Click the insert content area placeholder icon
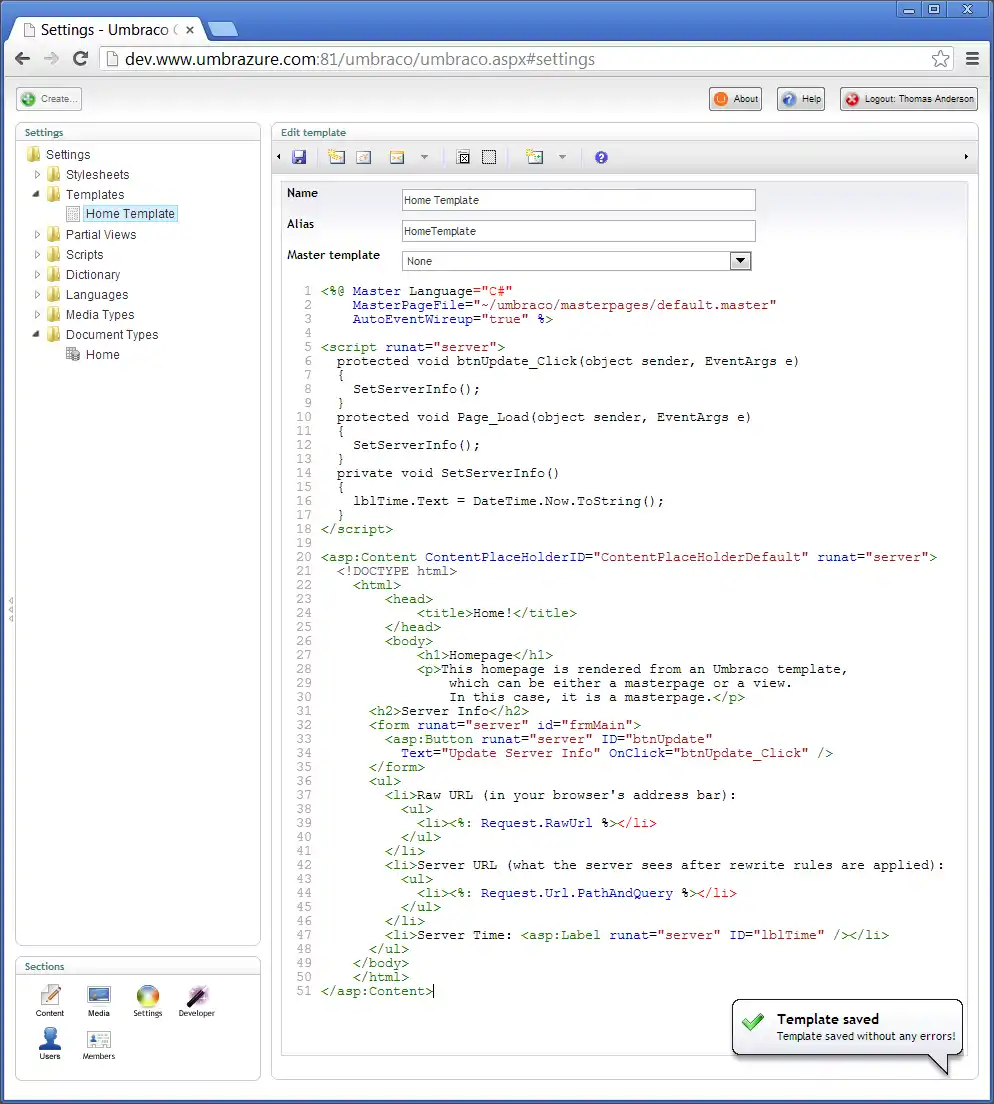The image size is (994, 1104). (463, 157)
